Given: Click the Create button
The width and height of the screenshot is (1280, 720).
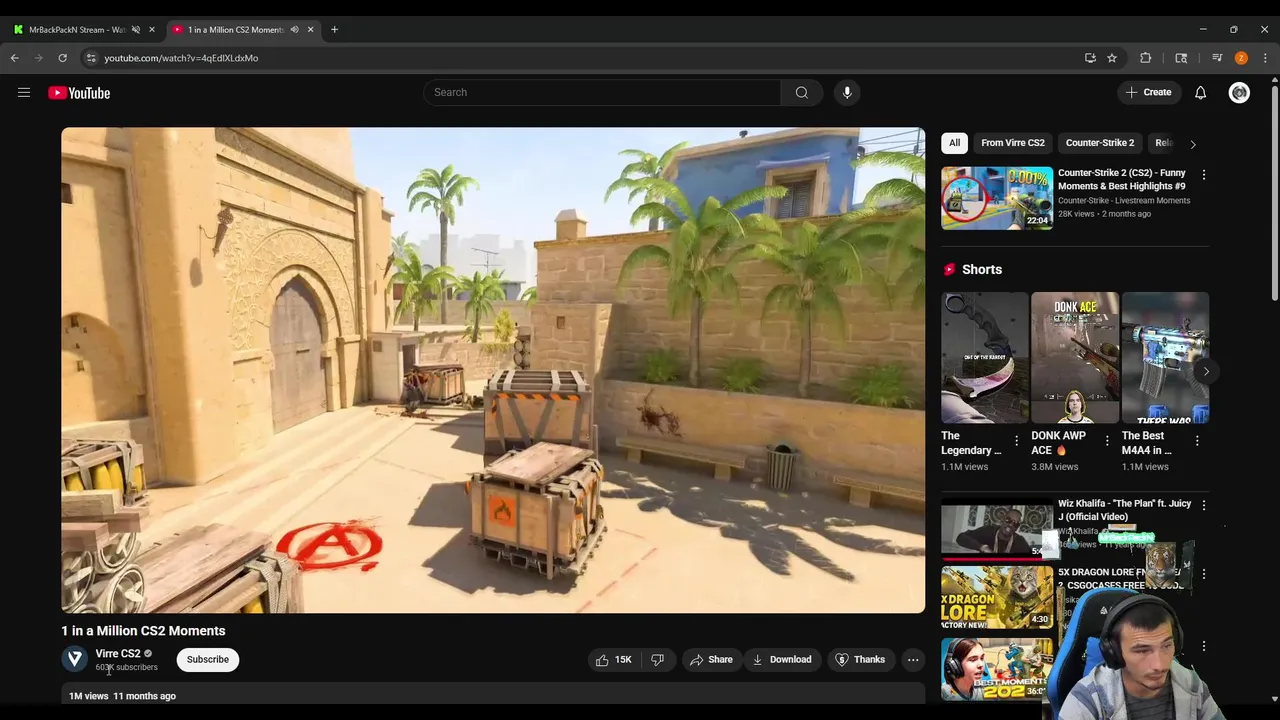Looking at the screenshot, I should click(1147, 93).
